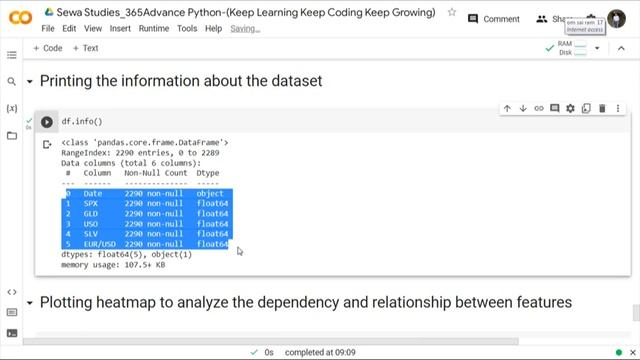Open the View menu
This screenshot has height=360, width=640.
tap(93, 29)
